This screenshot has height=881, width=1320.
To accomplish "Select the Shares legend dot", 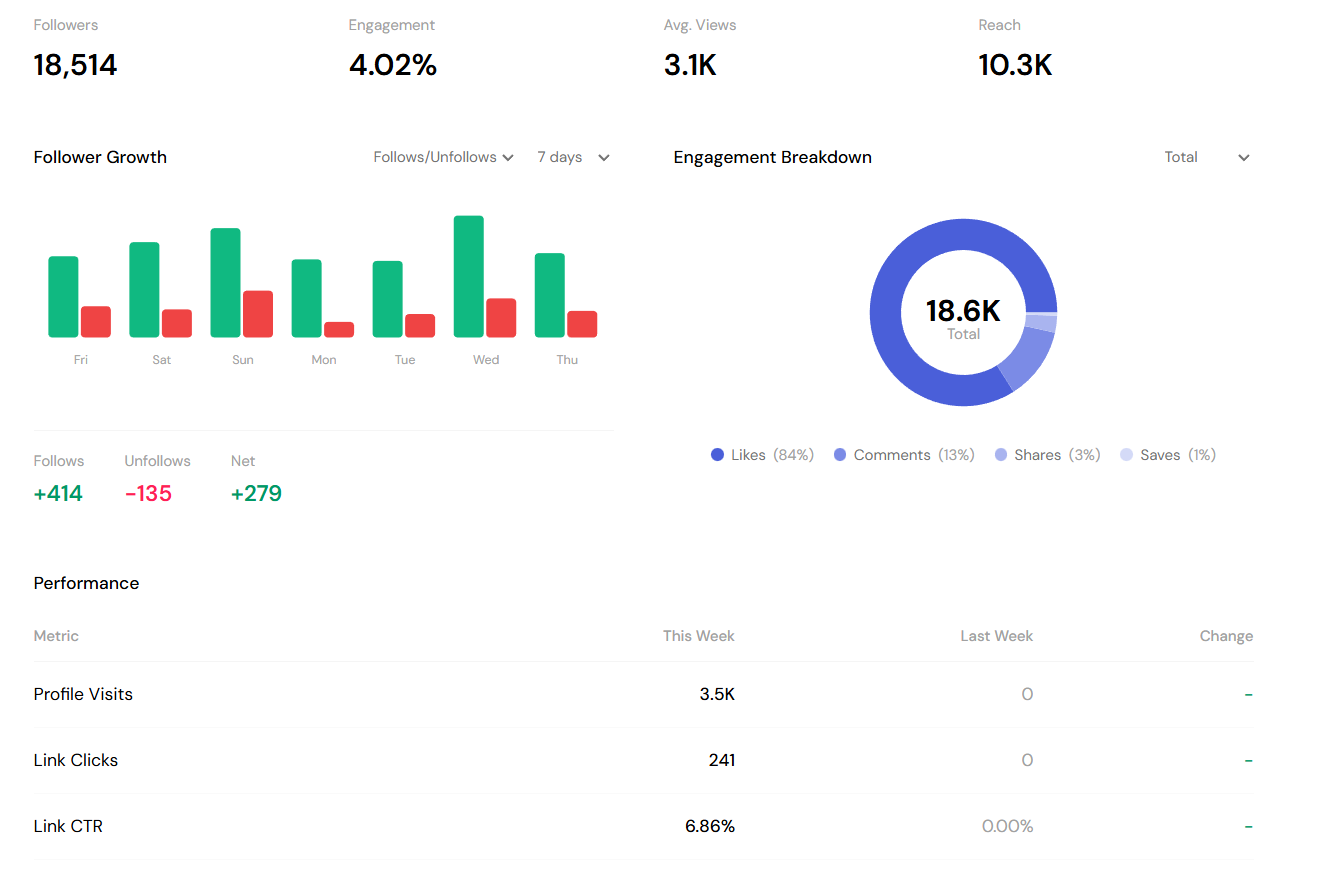I will [1001, 454].
